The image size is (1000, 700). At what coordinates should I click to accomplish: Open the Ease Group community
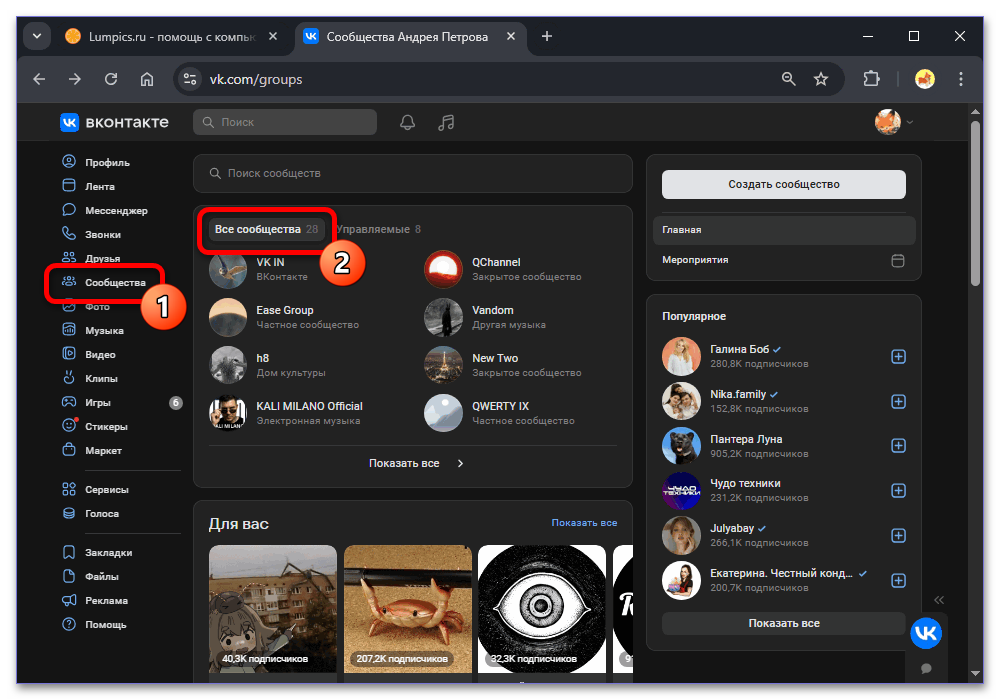[284, 310]
